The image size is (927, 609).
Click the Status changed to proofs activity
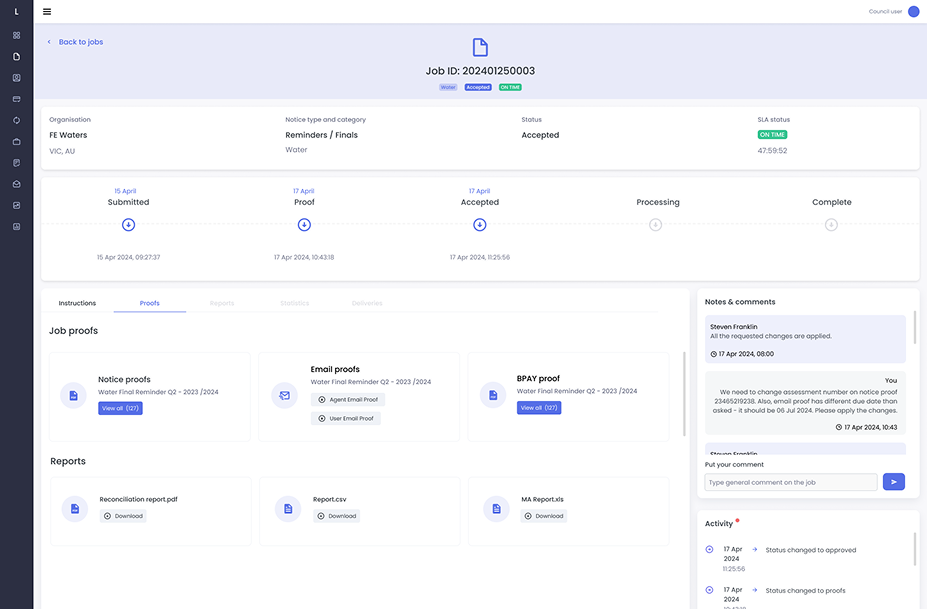(805, 591)
